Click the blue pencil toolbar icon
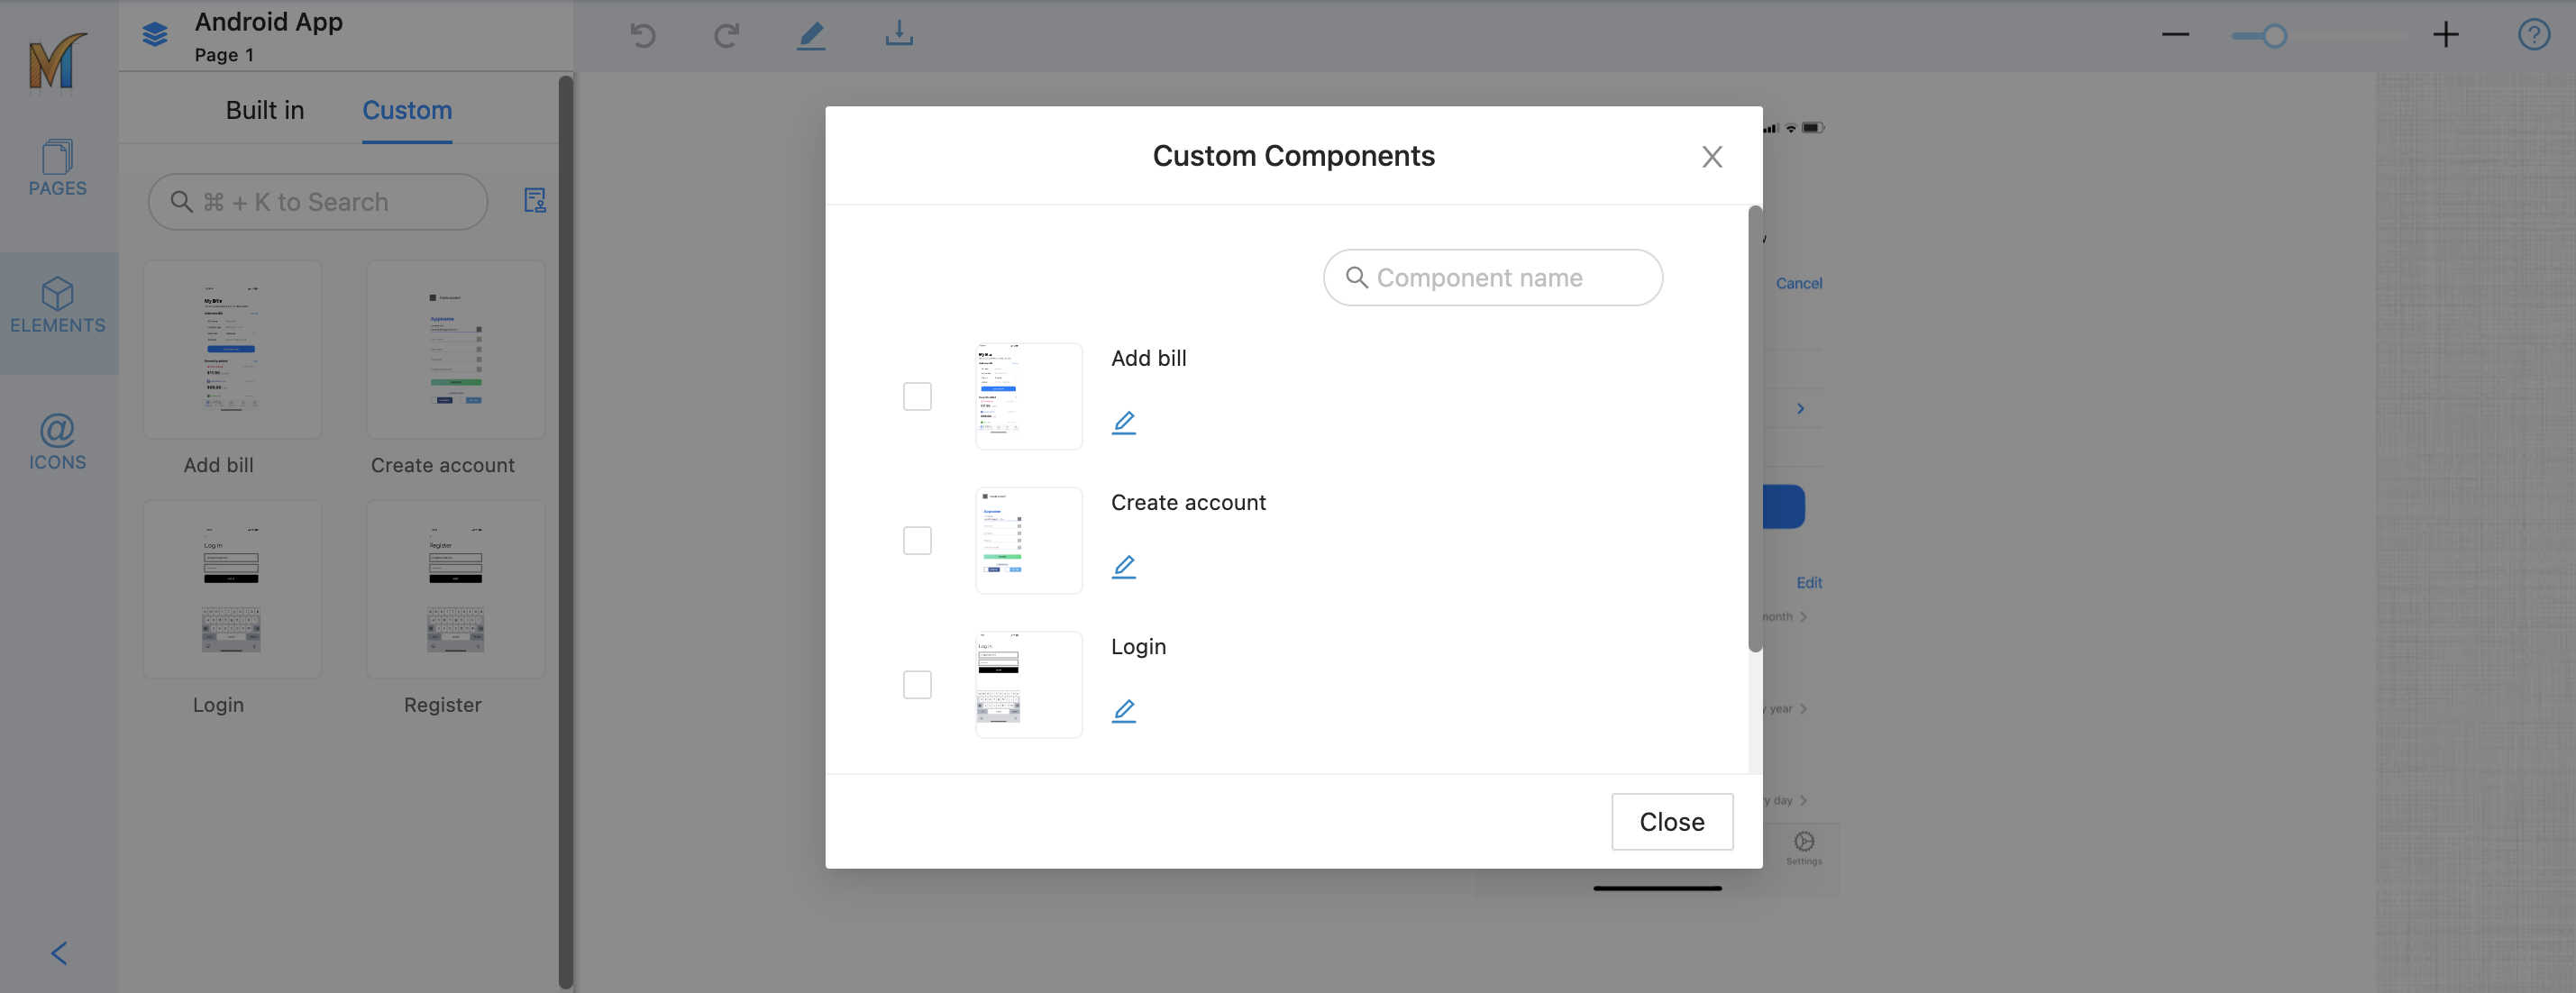The image size is (2576, 993). tap(811, 36)
